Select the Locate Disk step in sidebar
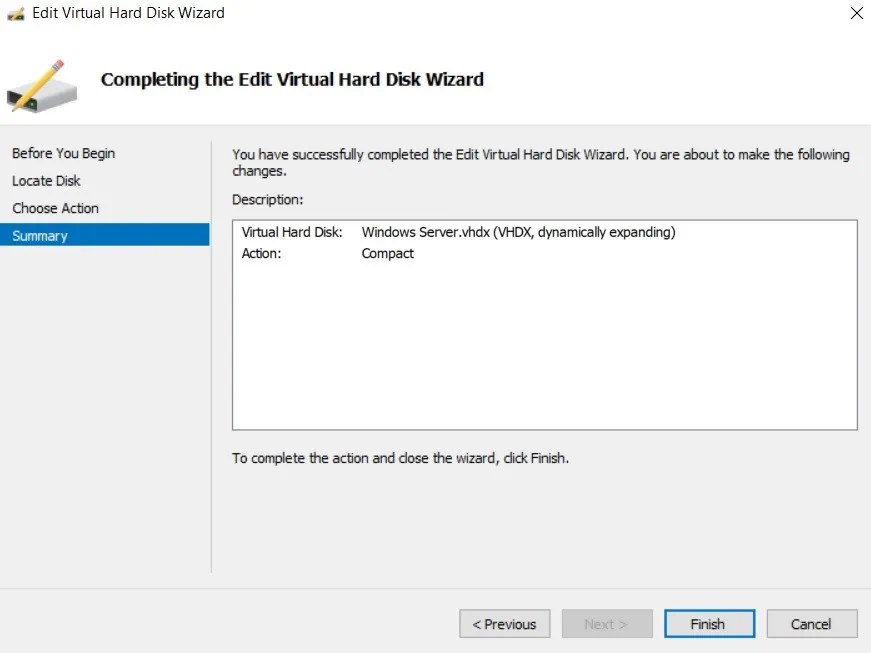 (x=46, y=181)
